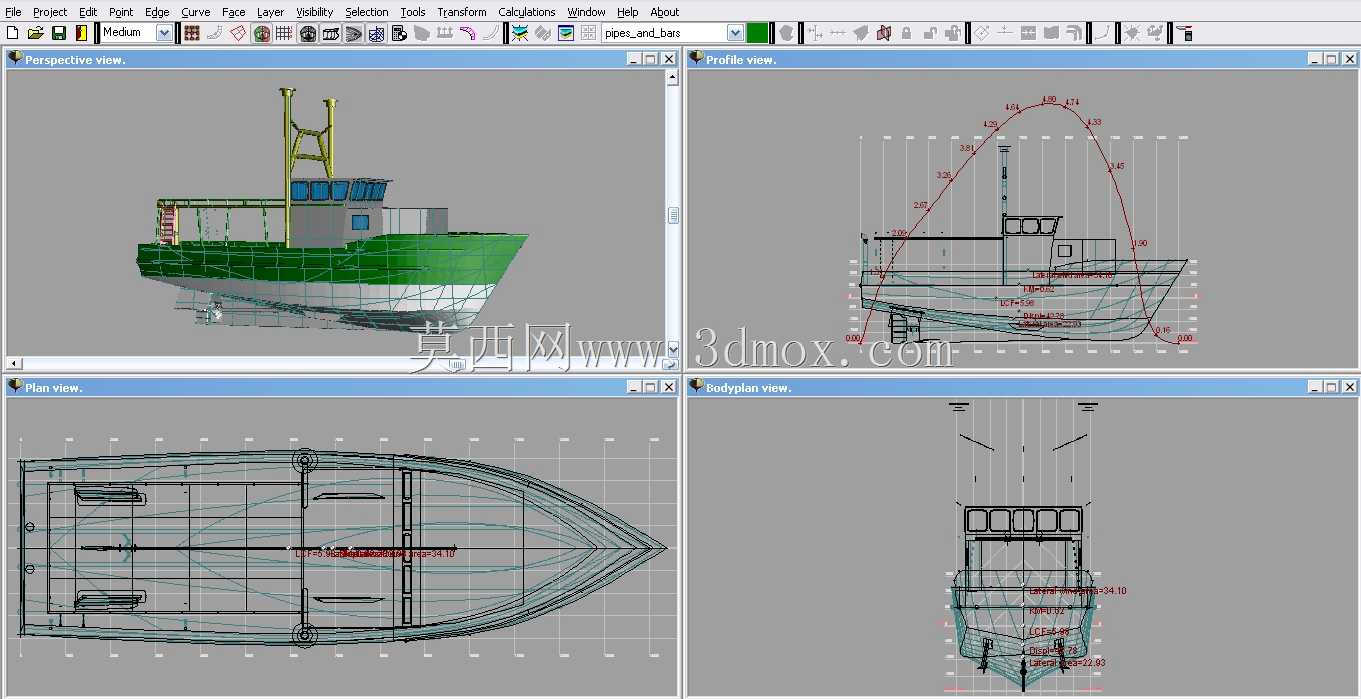The width and height of the screenshot is (1361, 699).
Task: Click the grey layered plates icon
Action: click(543, 33)
